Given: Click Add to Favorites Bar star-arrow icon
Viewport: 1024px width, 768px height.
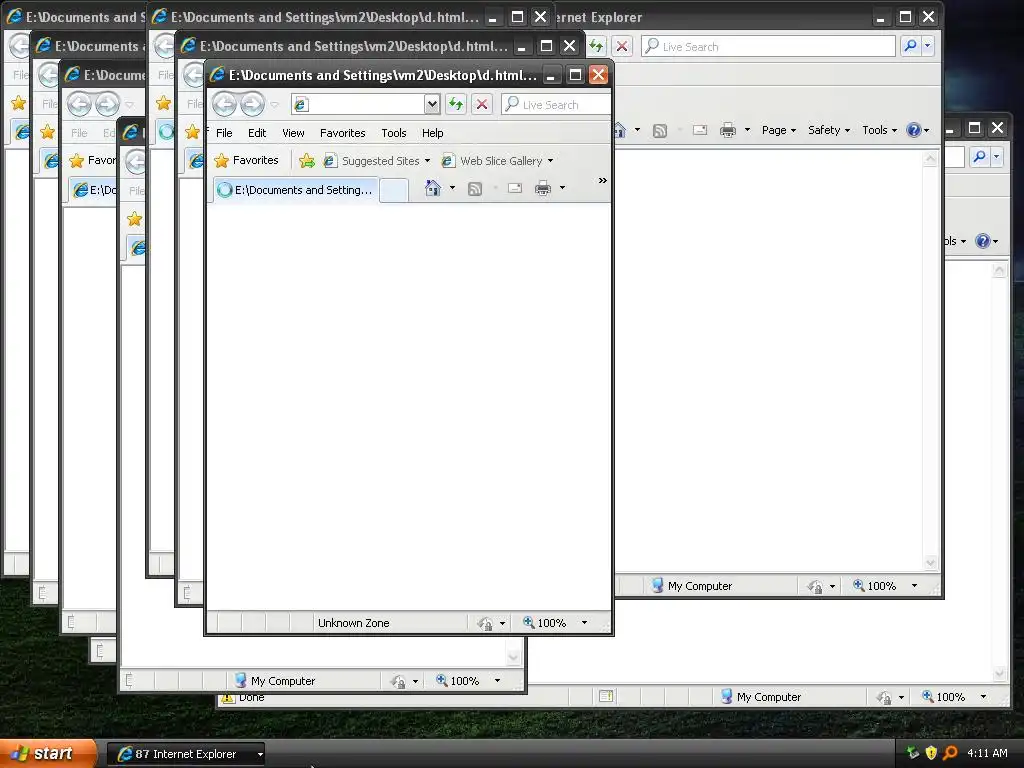Looking at the screenshot, I should (x=306, y=161).
